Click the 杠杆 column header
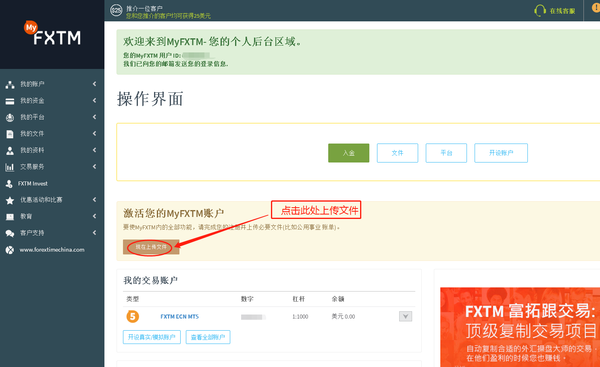This screenshot has height=367, width=600. (298, 299)
